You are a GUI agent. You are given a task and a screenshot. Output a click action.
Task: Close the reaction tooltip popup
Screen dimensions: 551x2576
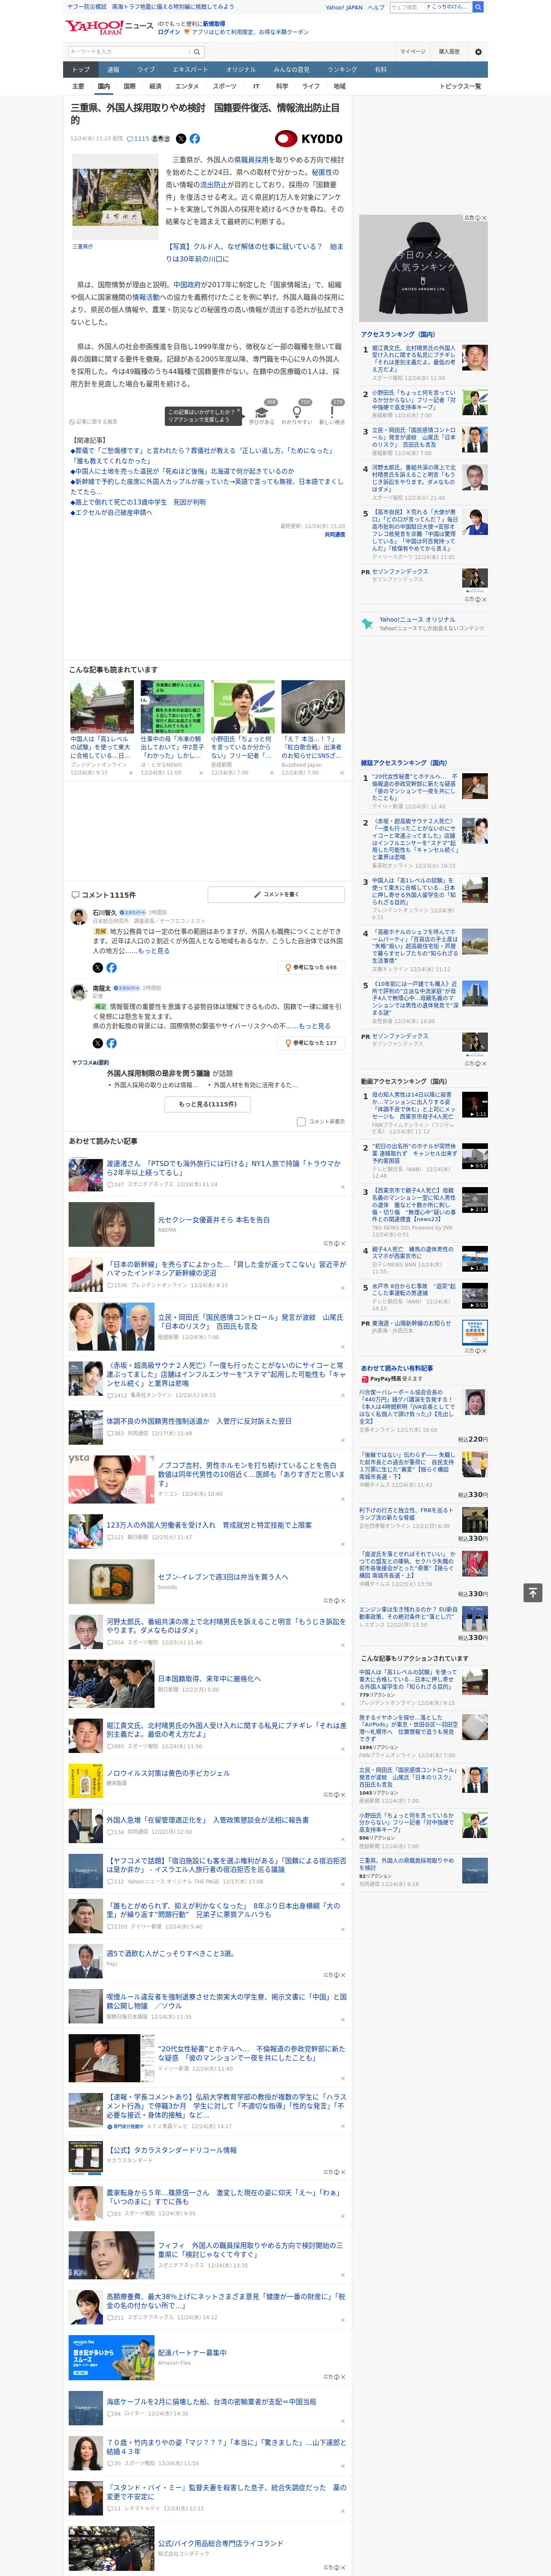(239, 411)
